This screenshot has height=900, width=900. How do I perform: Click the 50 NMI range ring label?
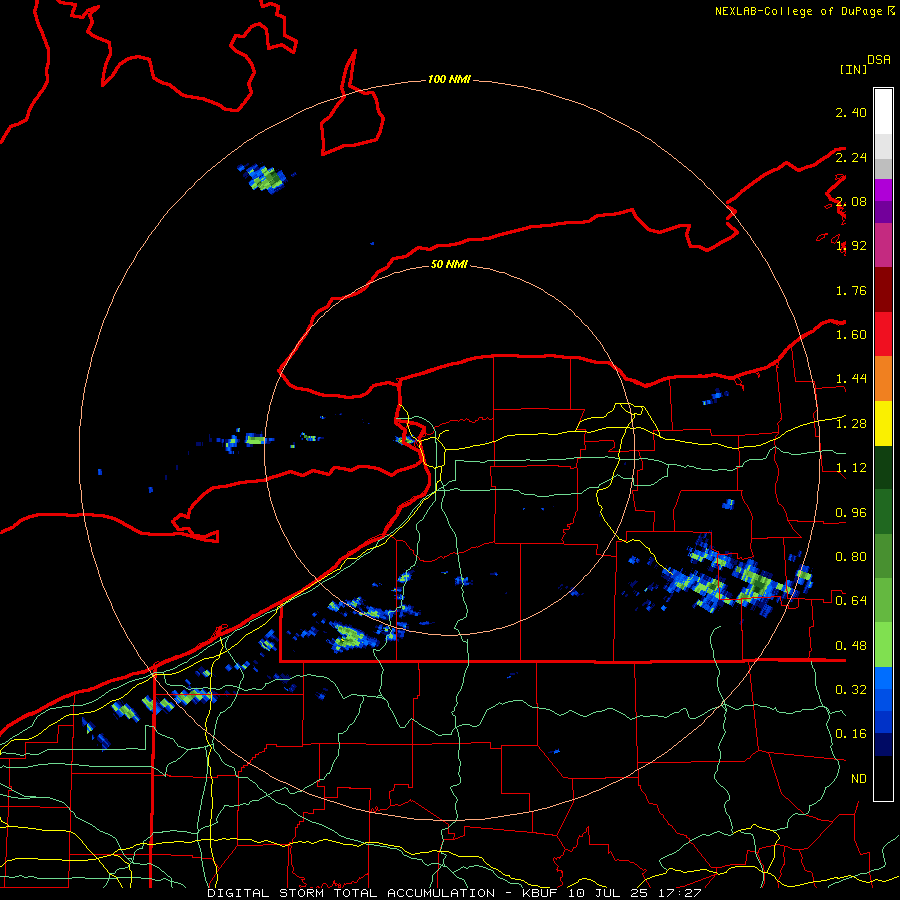pos(449,264)
